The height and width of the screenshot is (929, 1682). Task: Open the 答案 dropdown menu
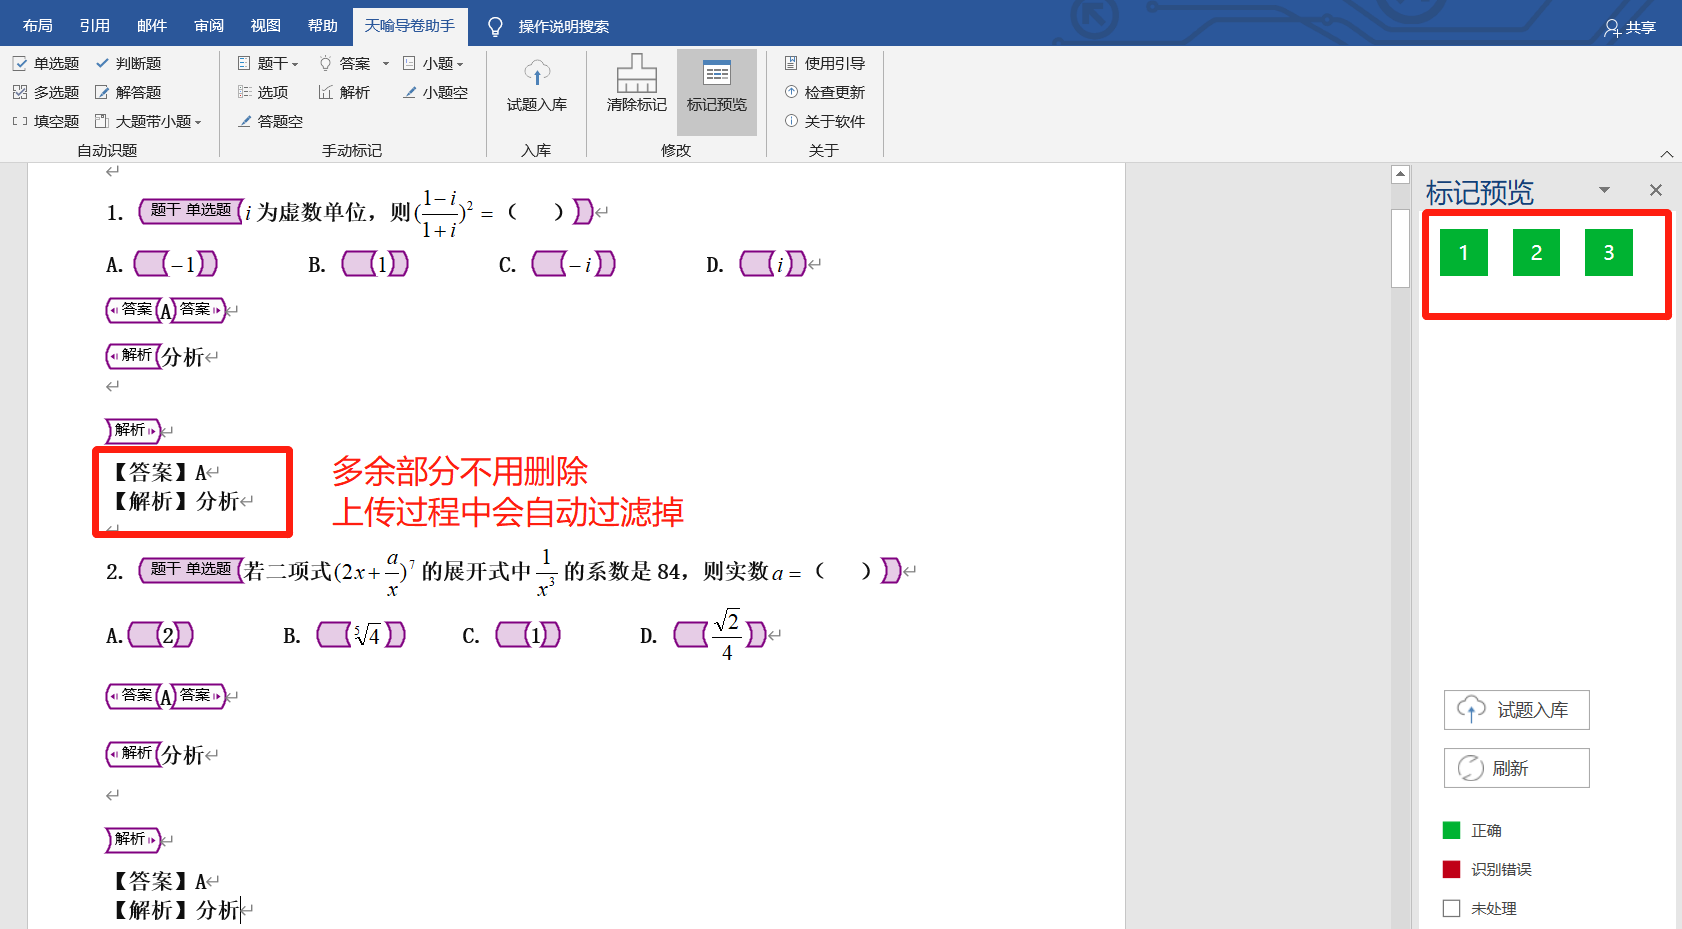coord(386,64)
